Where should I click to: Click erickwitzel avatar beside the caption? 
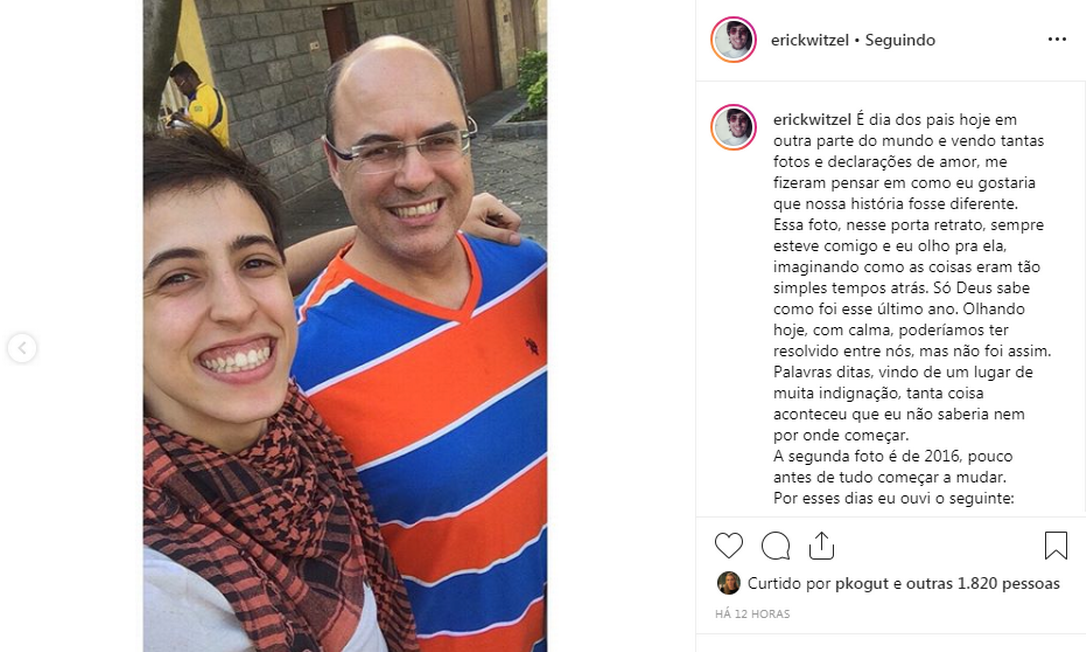click(733, 127)
